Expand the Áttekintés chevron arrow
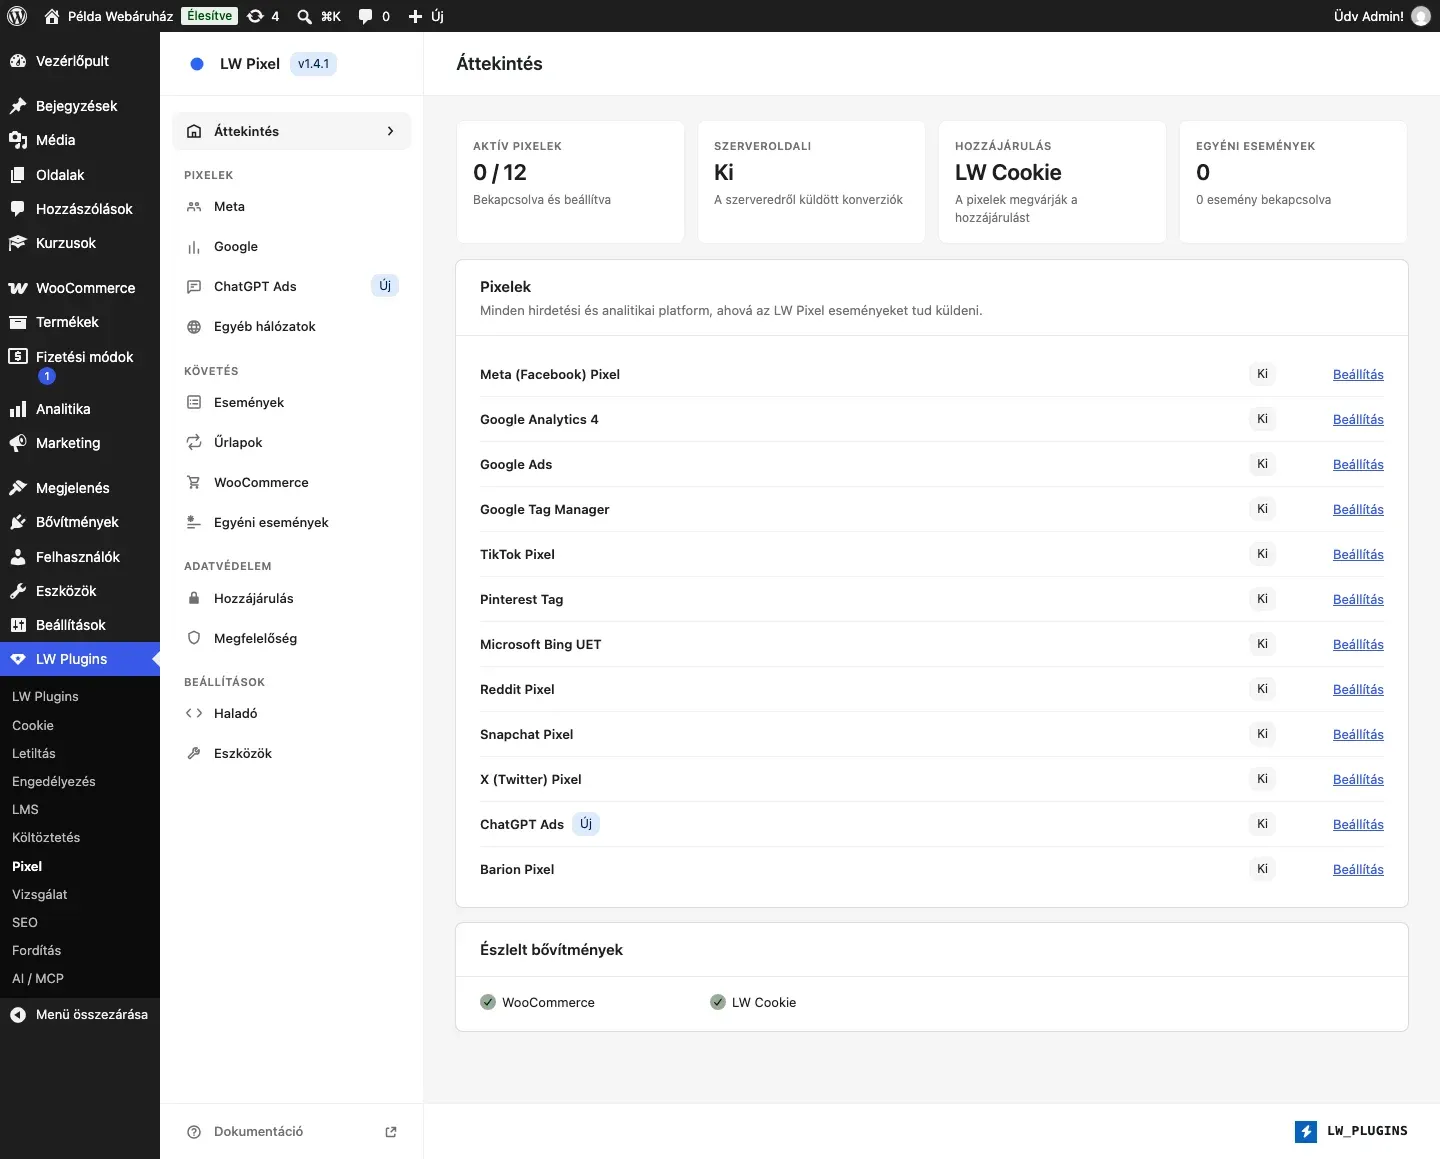 (x=390, y=131)
